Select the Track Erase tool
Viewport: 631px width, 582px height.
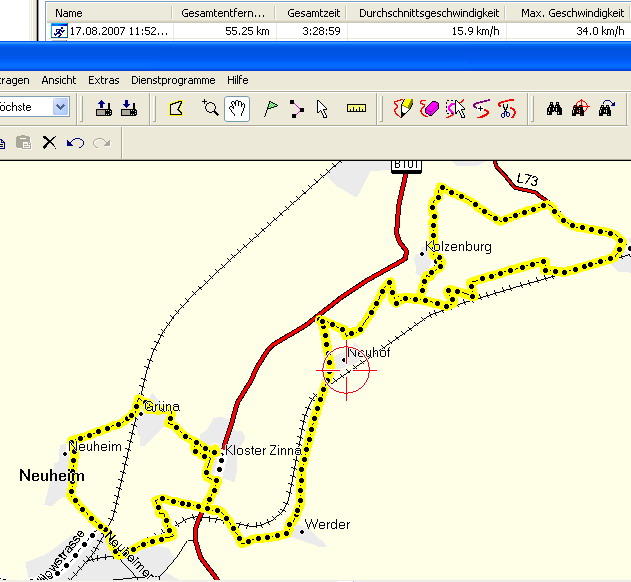point(430,108)
